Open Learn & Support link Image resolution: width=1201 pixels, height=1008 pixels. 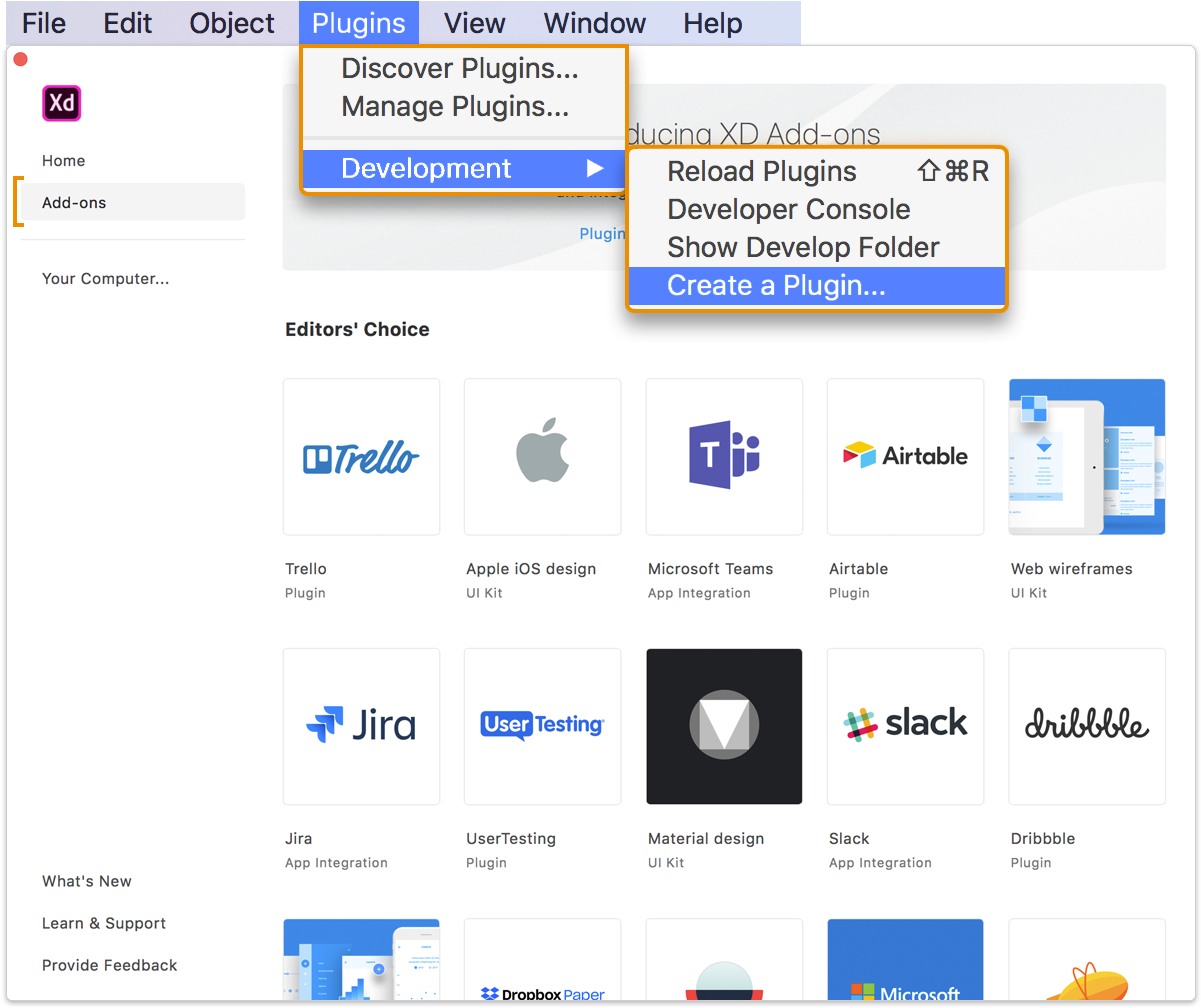pos(104,923)
